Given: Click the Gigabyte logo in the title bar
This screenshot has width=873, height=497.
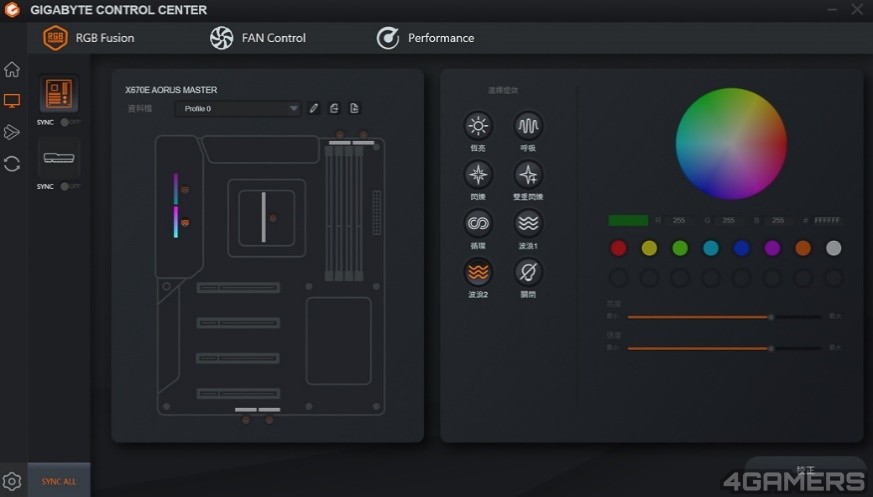Looking at the screenshot, I should click(x=12, y=9).
